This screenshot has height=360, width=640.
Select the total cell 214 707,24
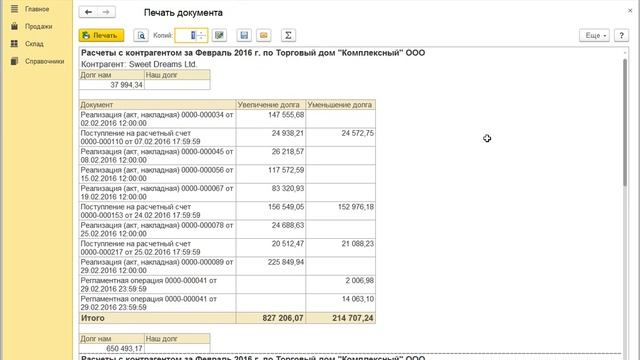click(x=340, y=318)
